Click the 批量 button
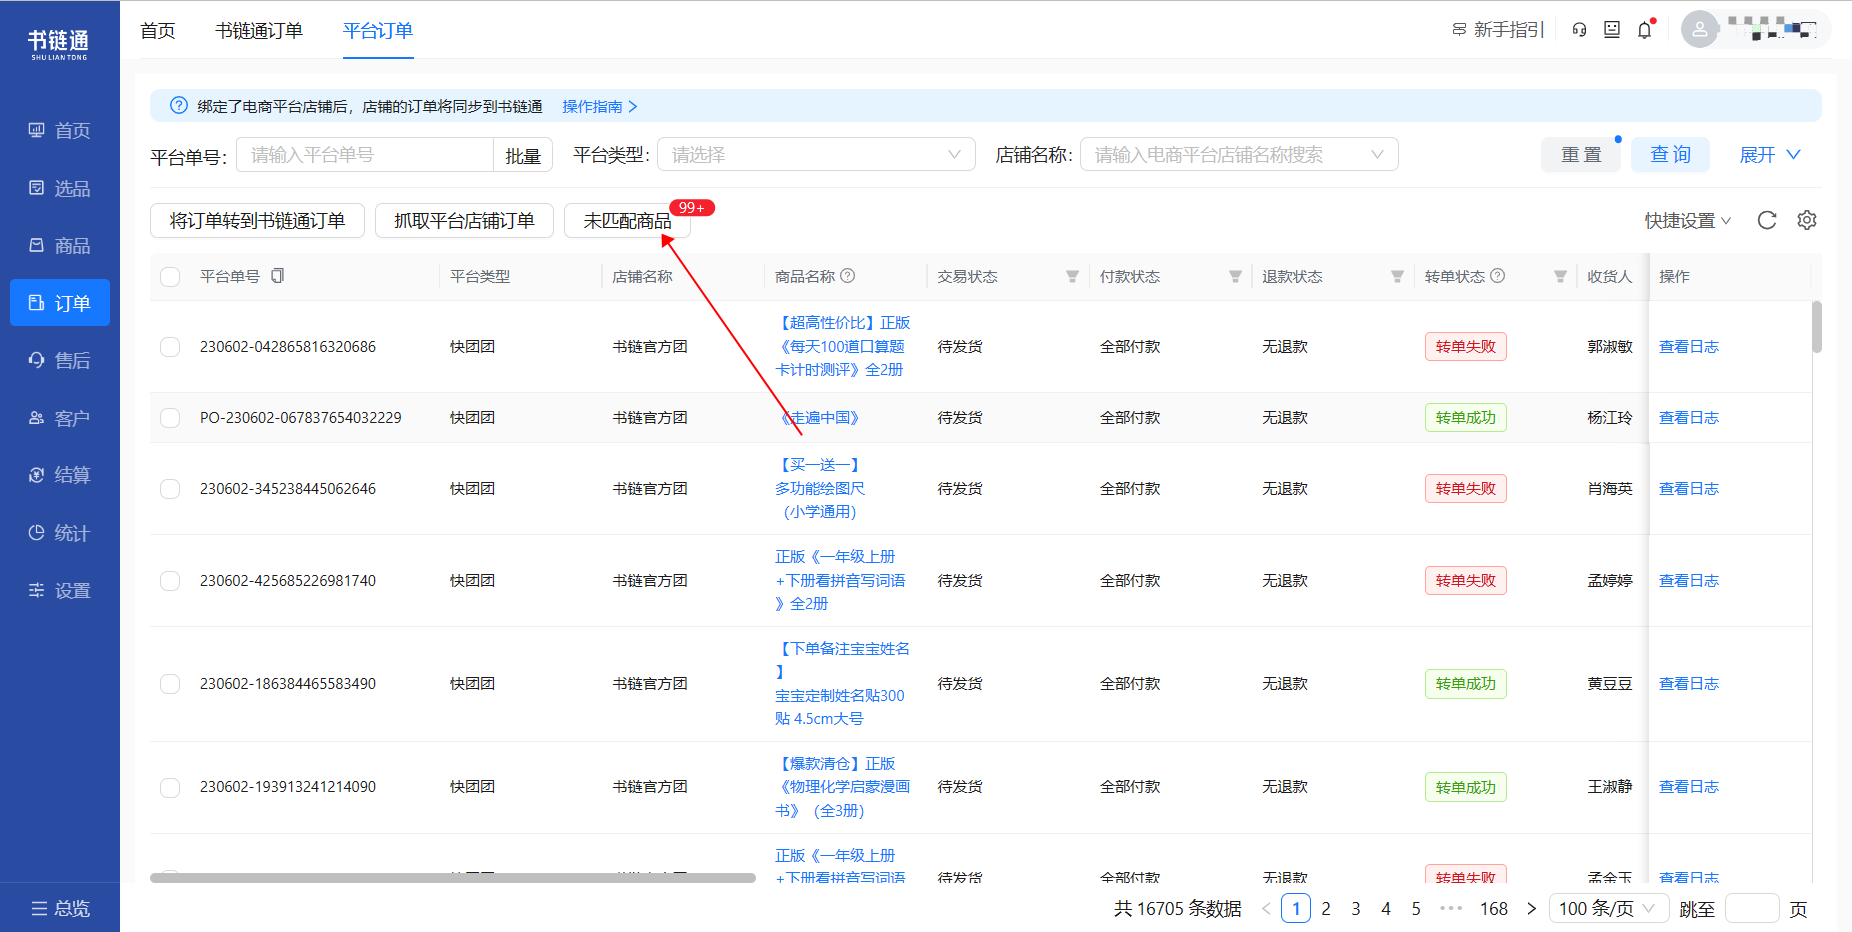 523,155
